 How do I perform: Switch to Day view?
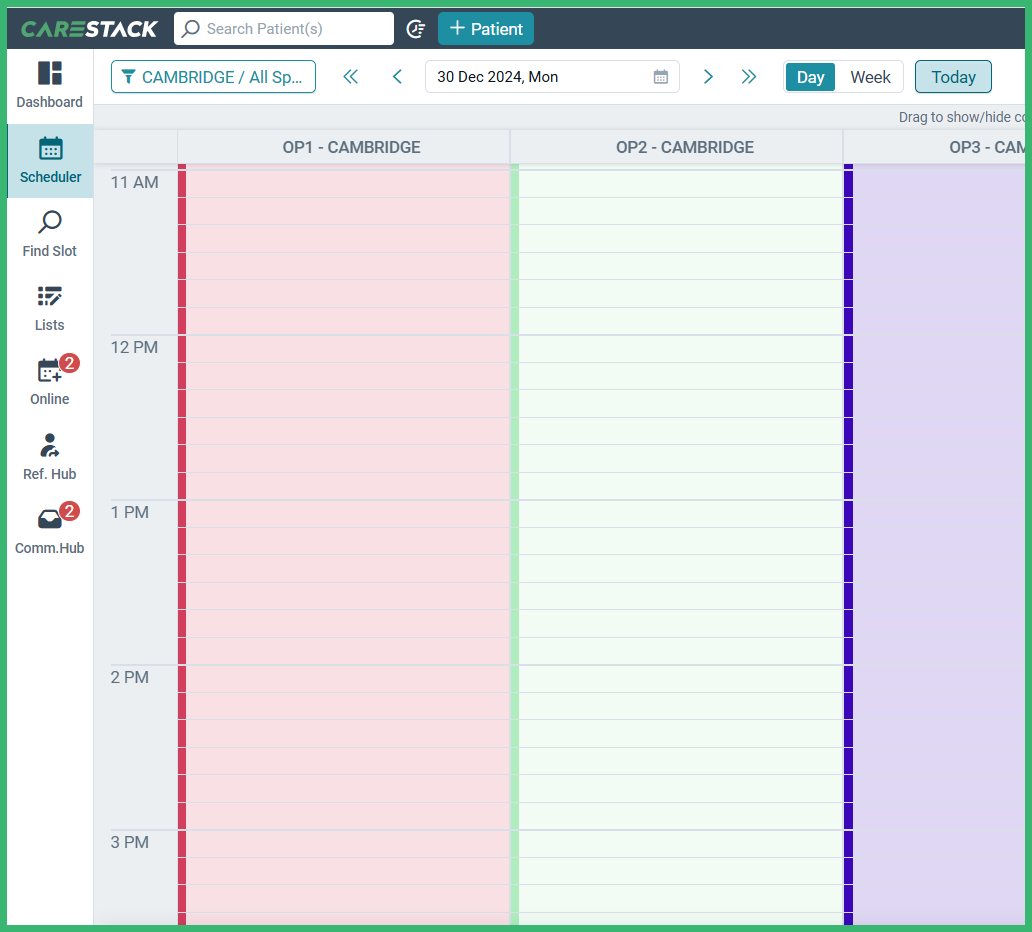[x=810, y=77]
